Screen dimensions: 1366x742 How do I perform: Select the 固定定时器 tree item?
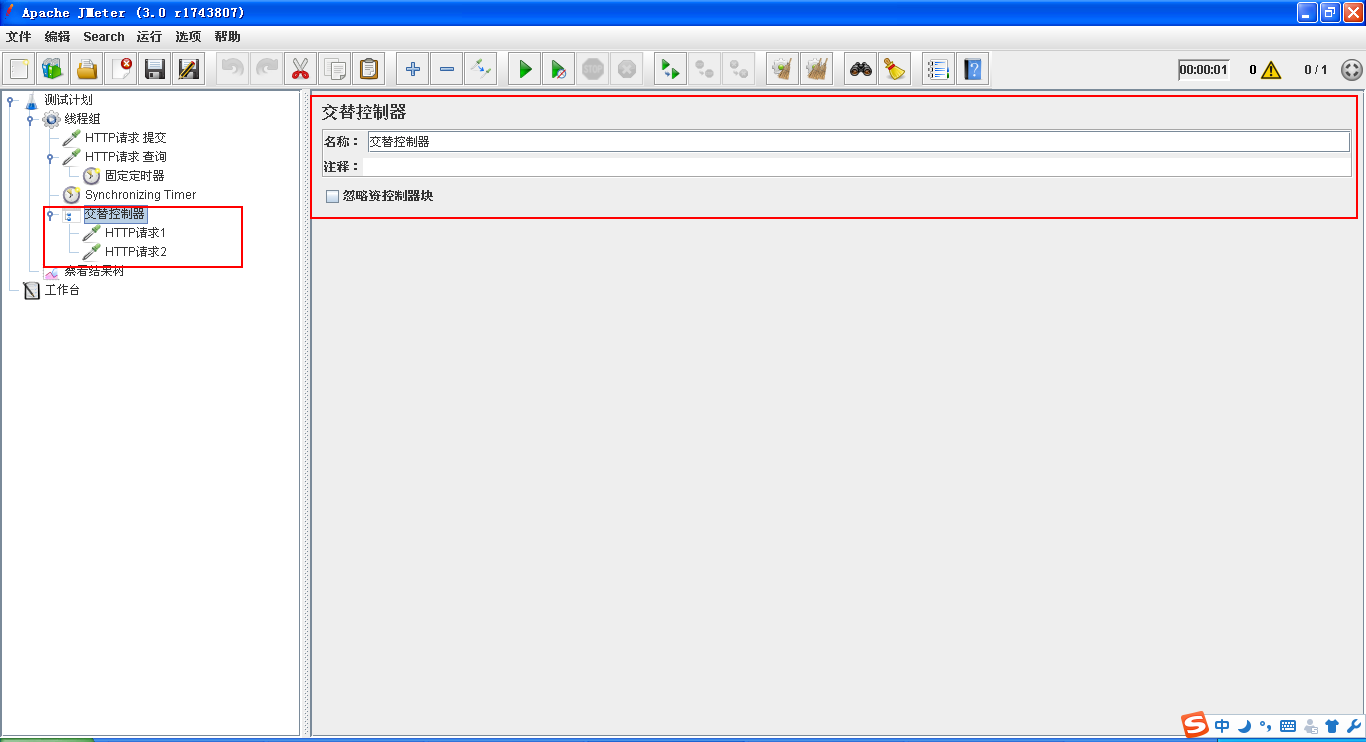pos(134,176)
